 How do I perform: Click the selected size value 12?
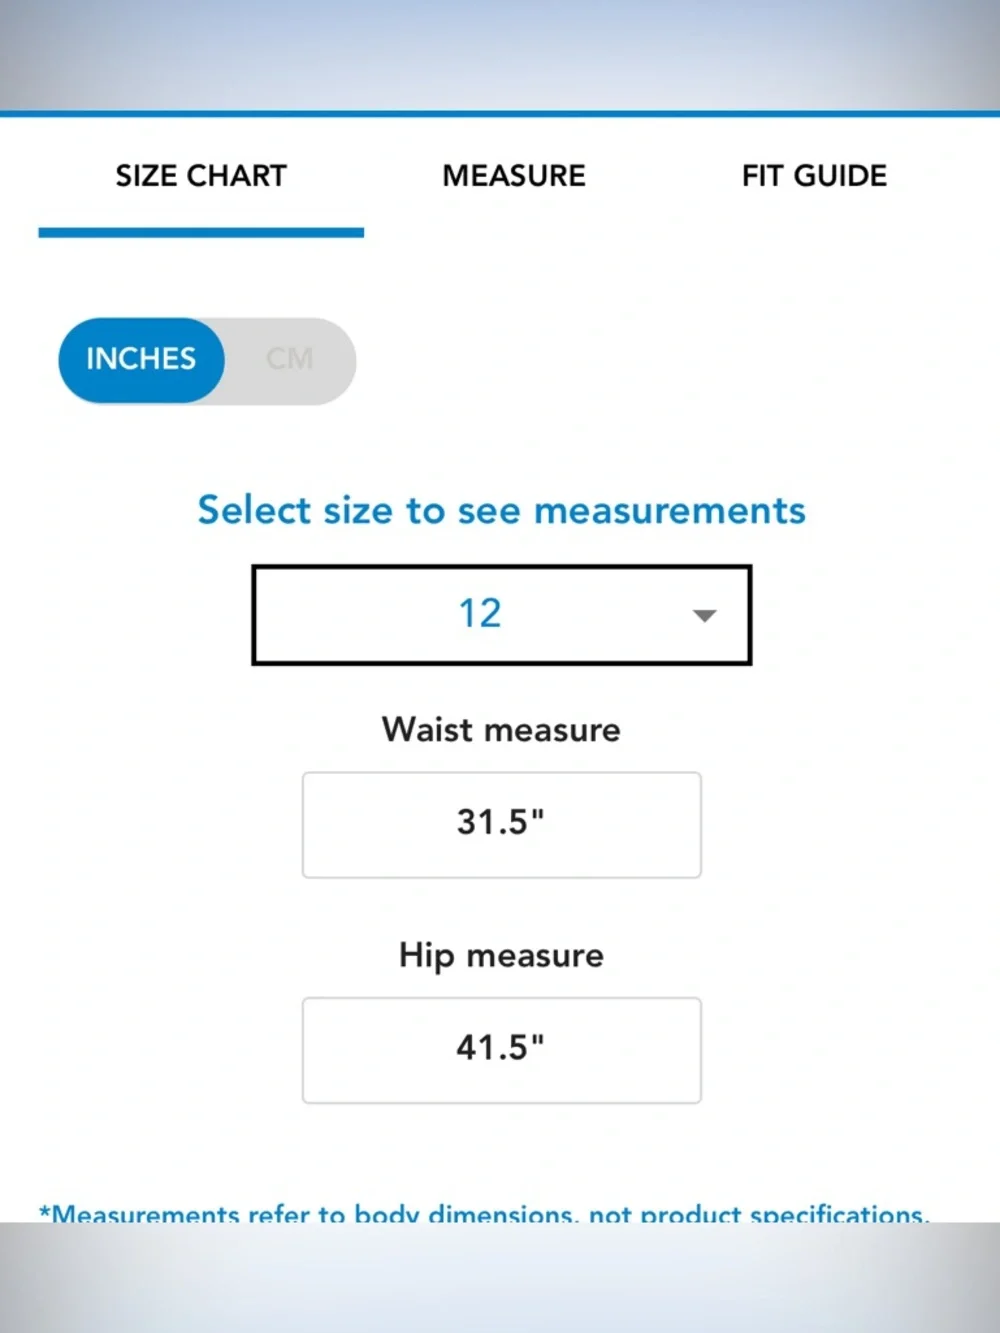480,614
